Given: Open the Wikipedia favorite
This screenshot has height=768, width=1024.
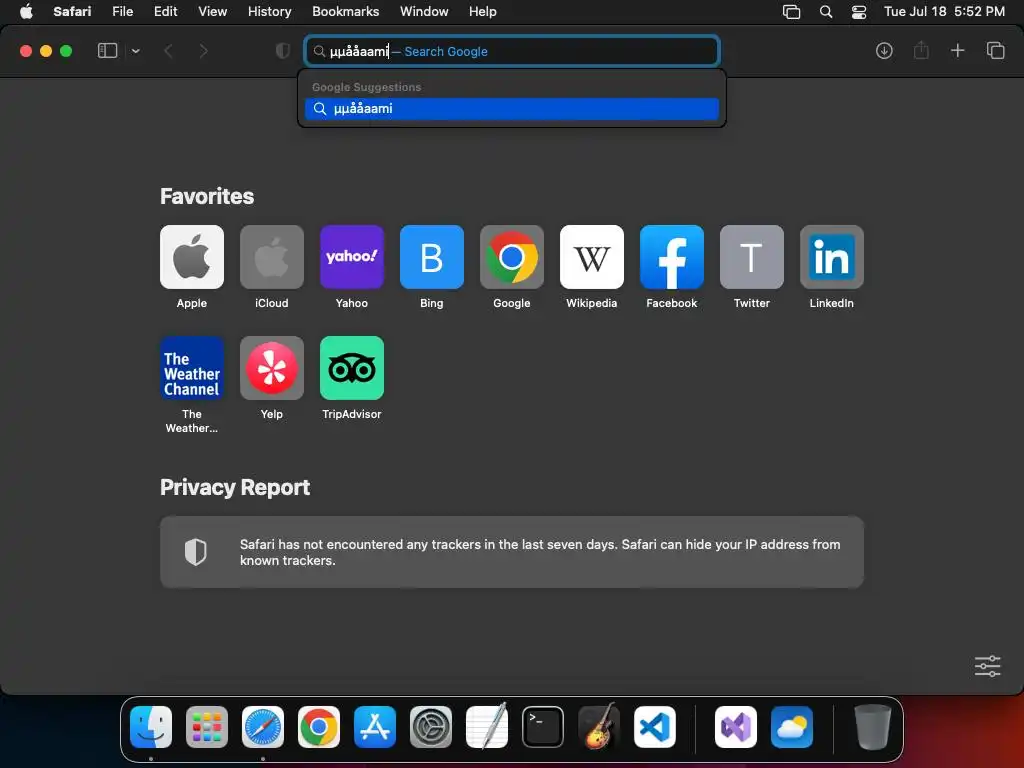Looking at the screenshot, I should pos(592,257).
